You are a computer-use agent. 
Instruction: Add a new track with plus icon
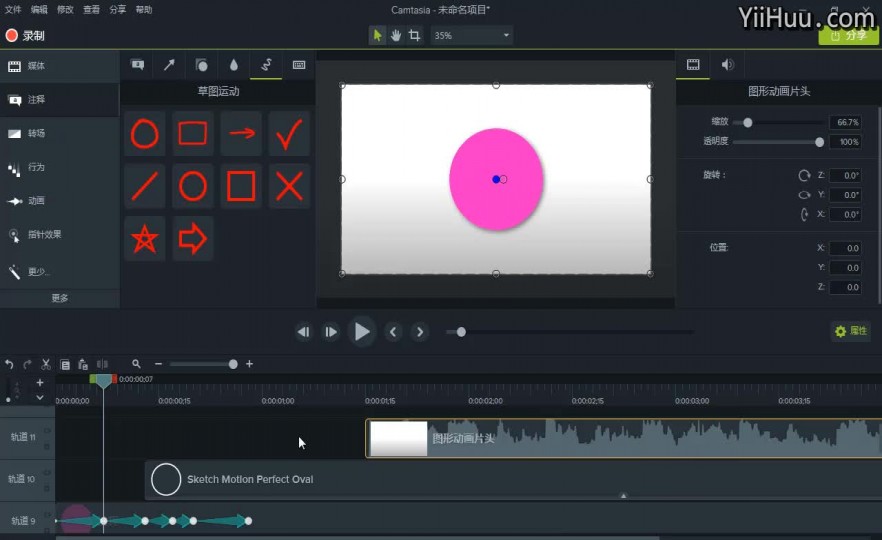39,382
